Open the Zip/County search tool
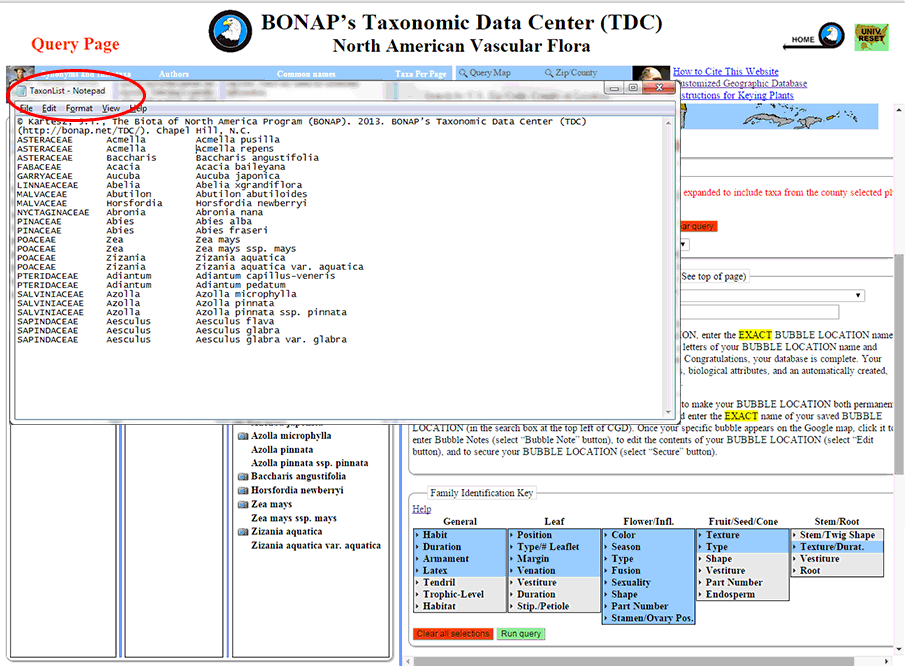Screen dimensions: 905x666 point(571,73)
